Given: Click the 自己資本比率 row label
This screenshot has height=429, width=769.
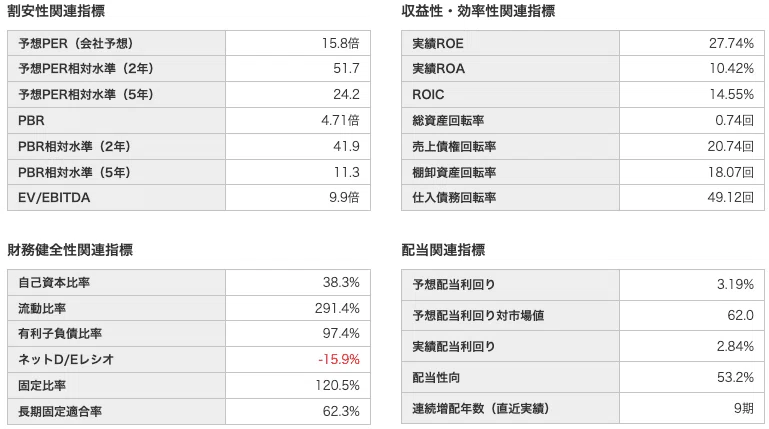Looking at the screenshot, I should [54, 282].
